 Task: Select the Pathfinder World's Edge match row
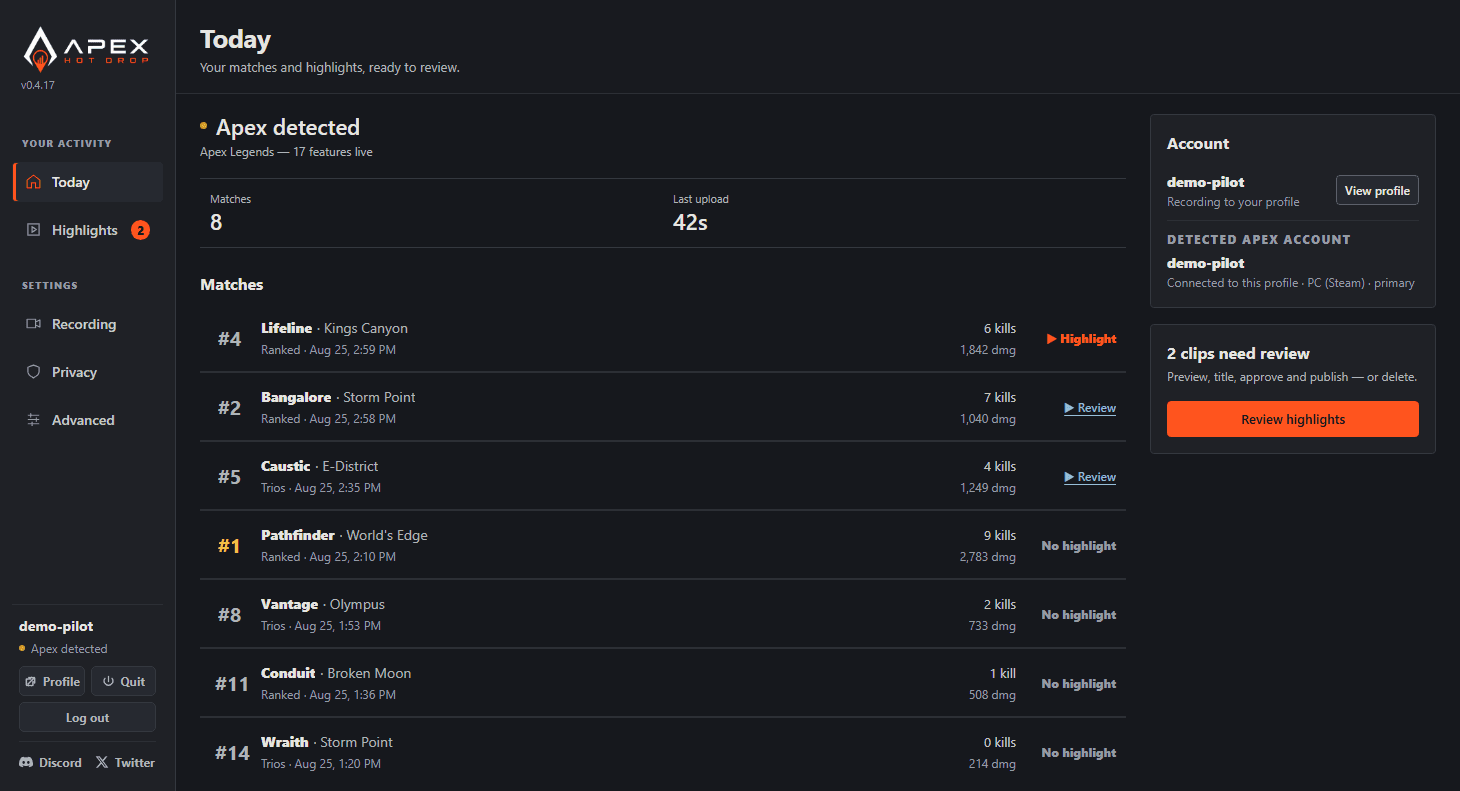[x=663, y=545]
